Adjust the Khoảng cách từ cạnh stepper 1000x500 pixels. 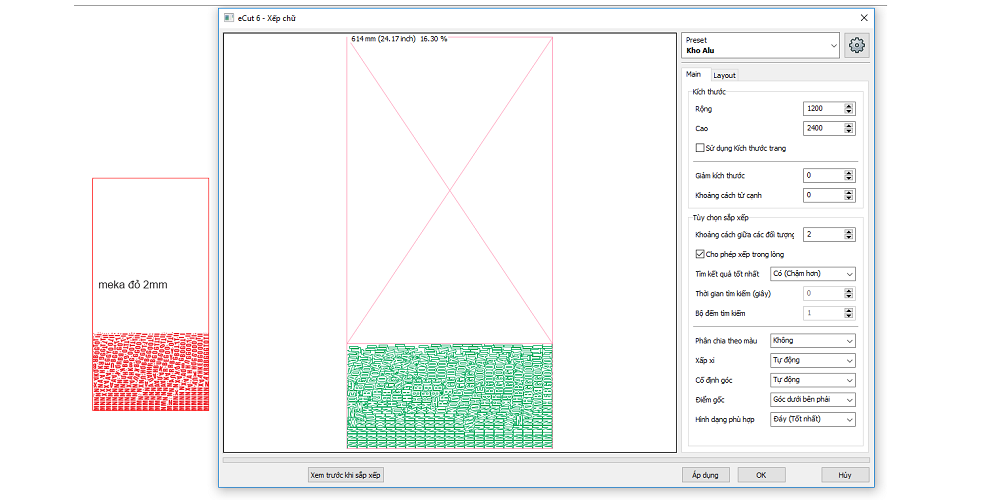850,196
